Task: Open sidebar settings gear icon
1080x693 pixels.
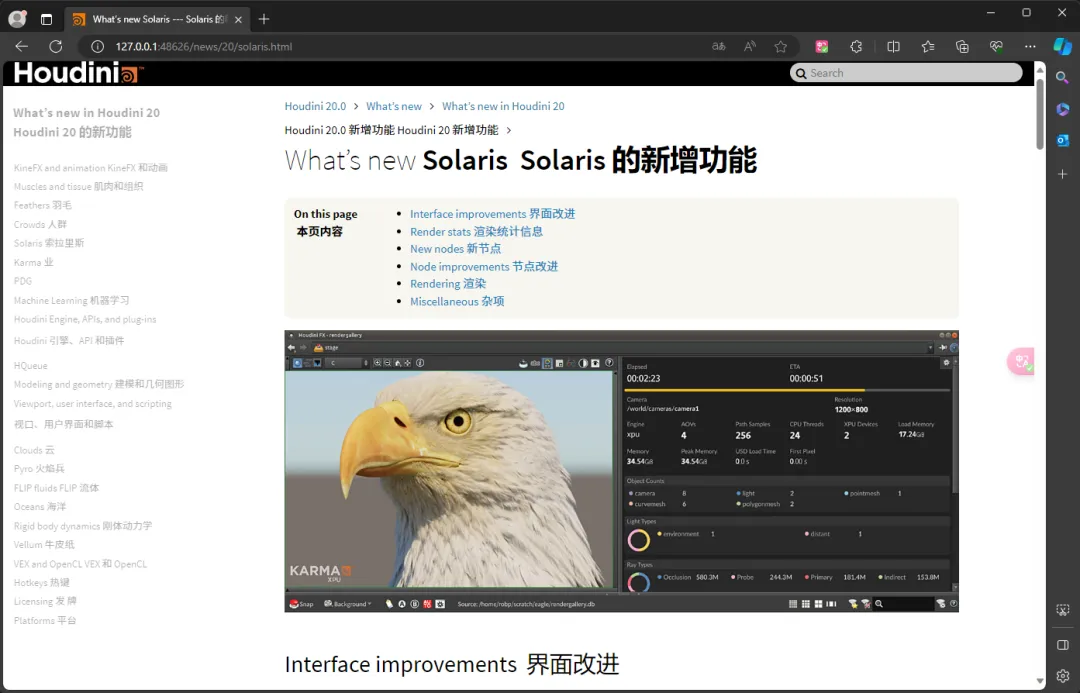Action: (1063, 676)
